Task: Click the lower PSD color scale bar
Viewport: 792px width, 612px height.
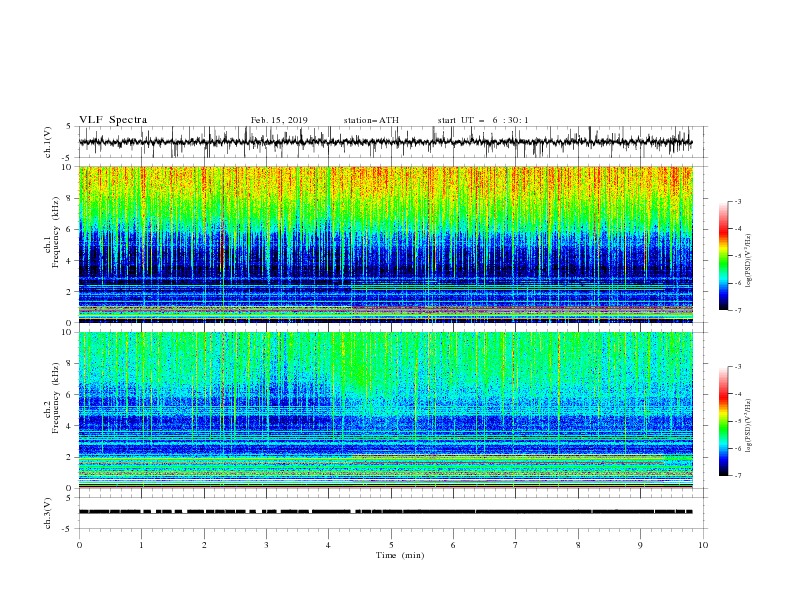Action: coord(723,421)
